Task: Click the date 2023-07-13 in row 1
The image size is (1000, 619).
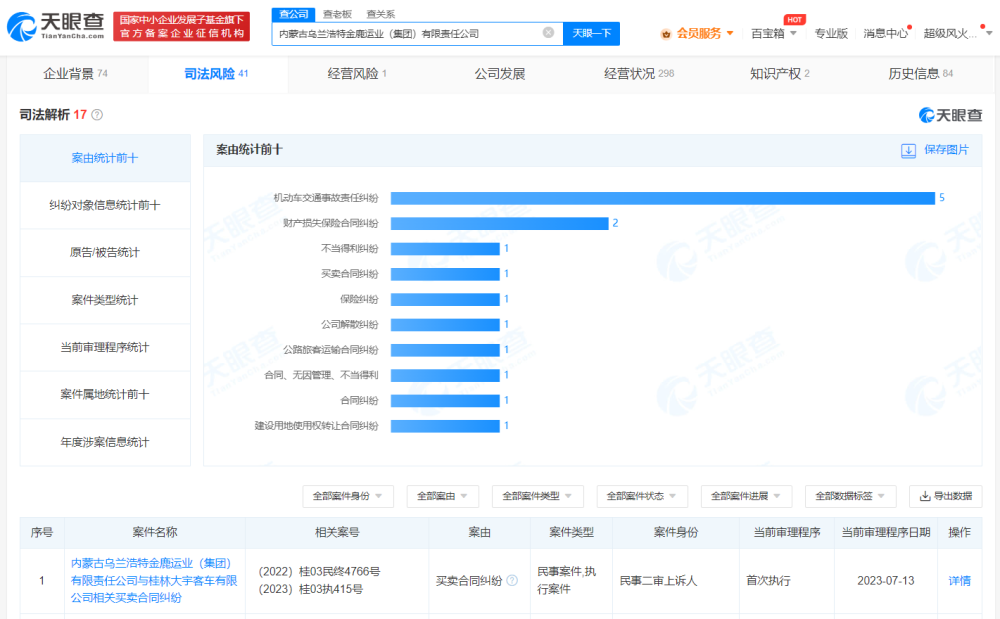Action: 886,581
